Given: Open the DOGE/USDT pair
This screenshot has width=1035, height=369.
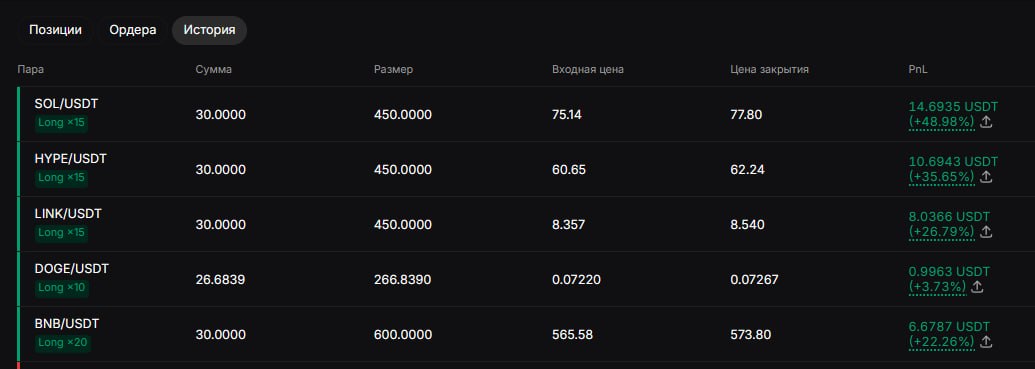Looking at the screenshot, I should click(x=71, y=269).
